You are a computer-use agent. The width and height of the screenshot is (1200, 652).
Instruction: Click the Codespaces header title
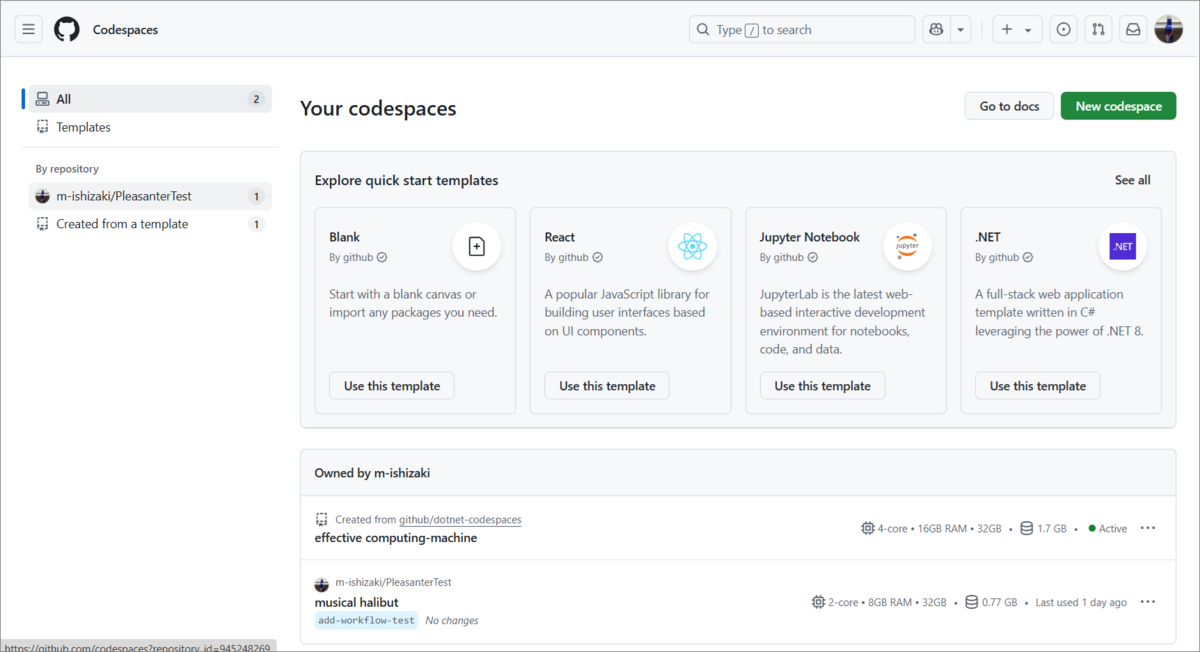coord(126,30)
